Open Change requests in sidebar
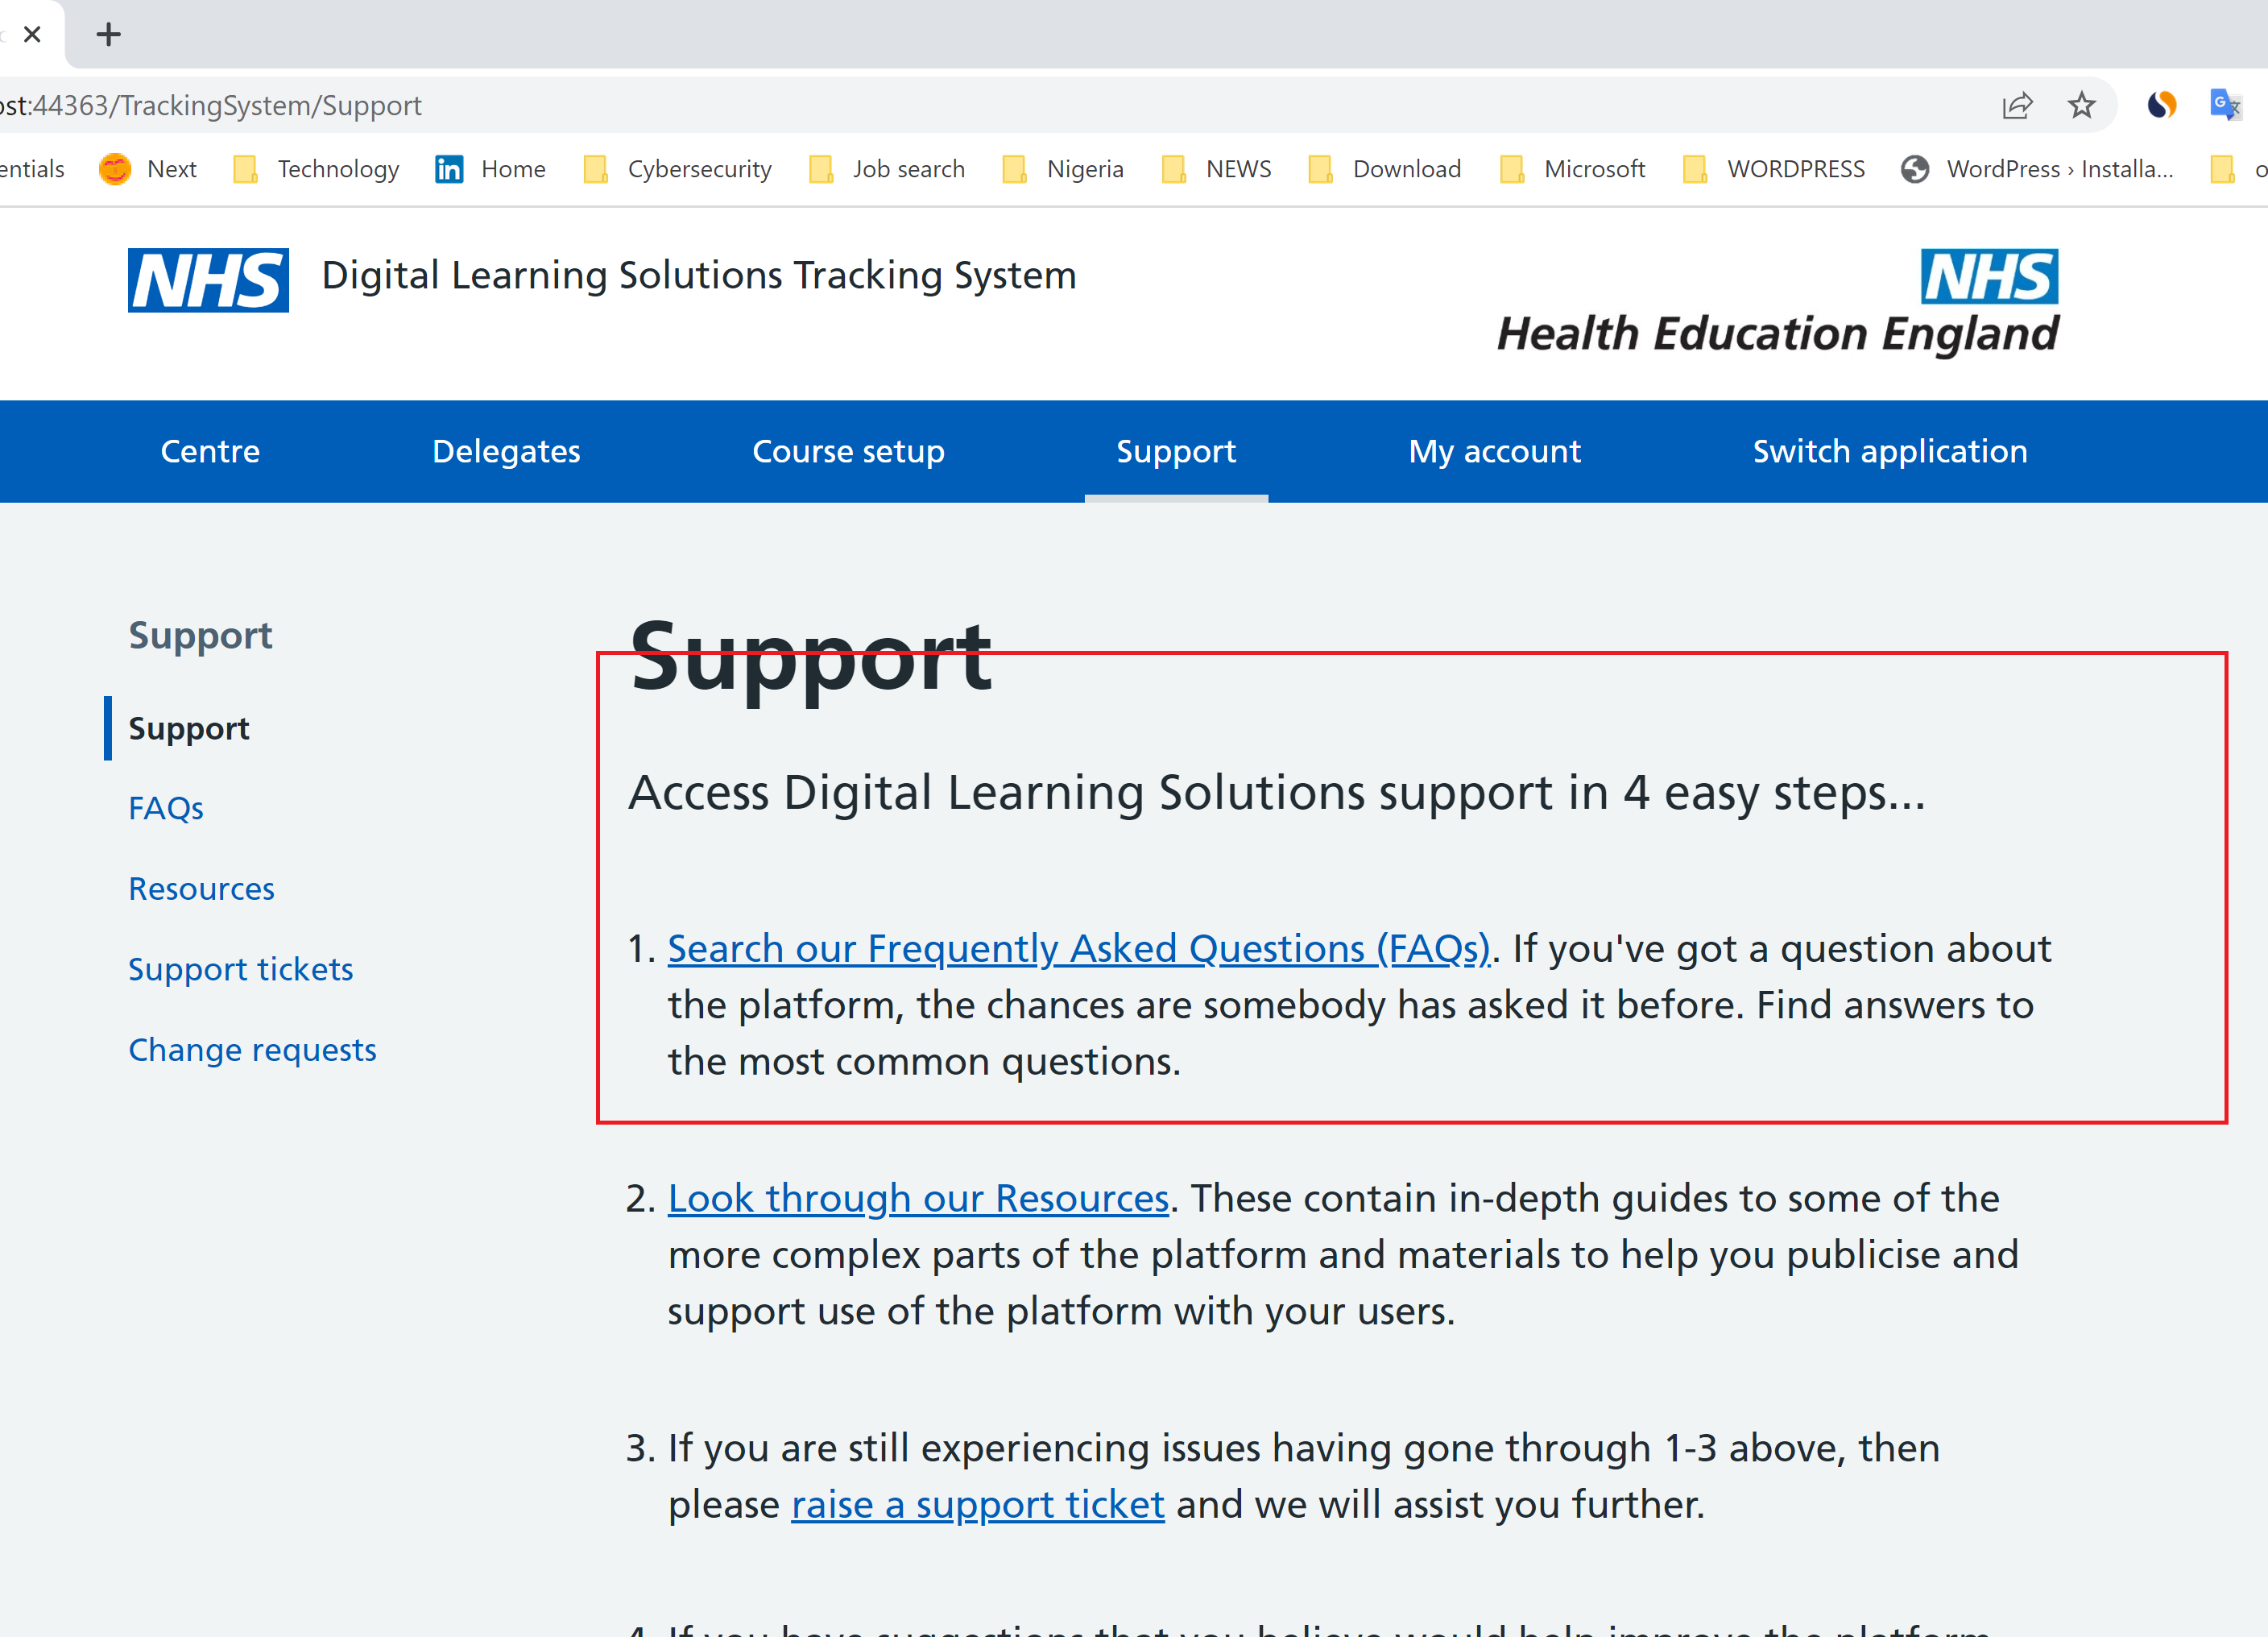2268x1637 pixels. [x=252, y=1050]
